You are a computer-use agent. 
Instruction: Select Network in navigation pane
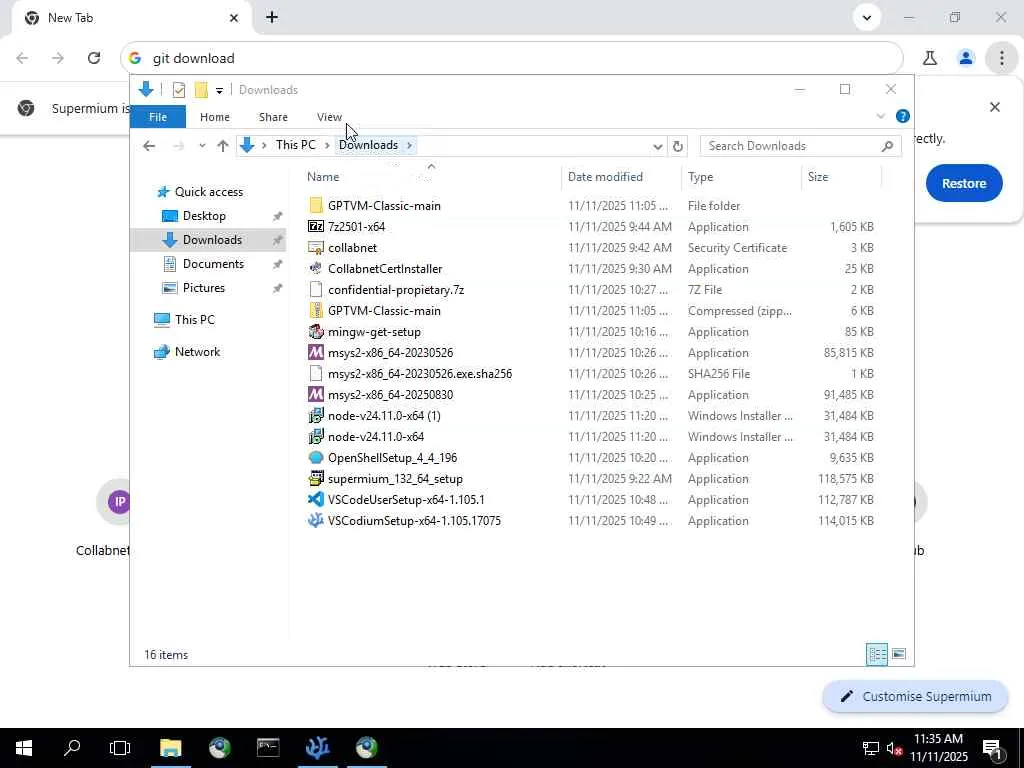coord(197,352)
